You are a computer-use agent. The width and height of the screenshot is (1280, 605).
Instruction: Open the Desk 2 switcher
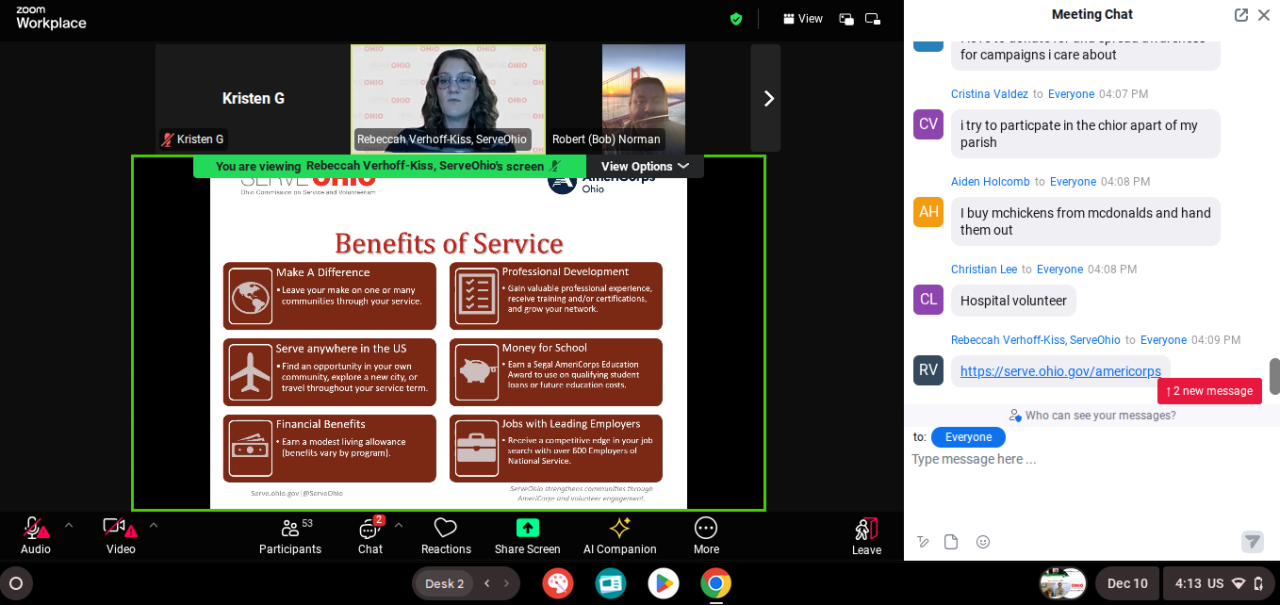pyautogui.click(x=444, y=583)
